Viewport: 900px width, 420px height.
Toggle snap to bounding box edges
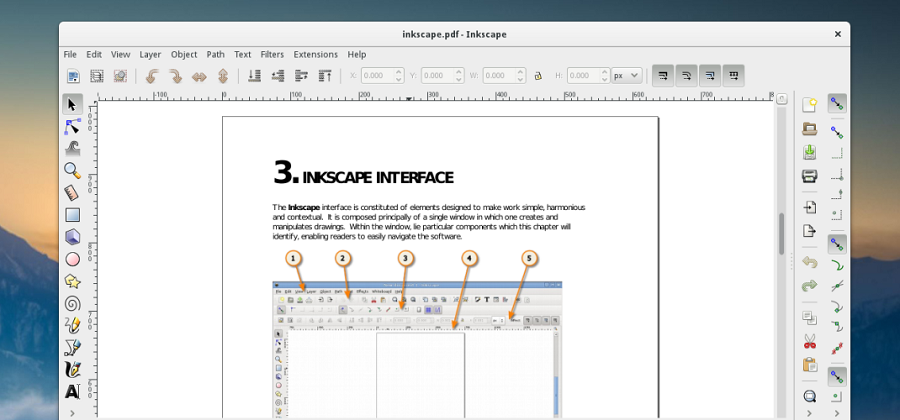tap(837, 153)
